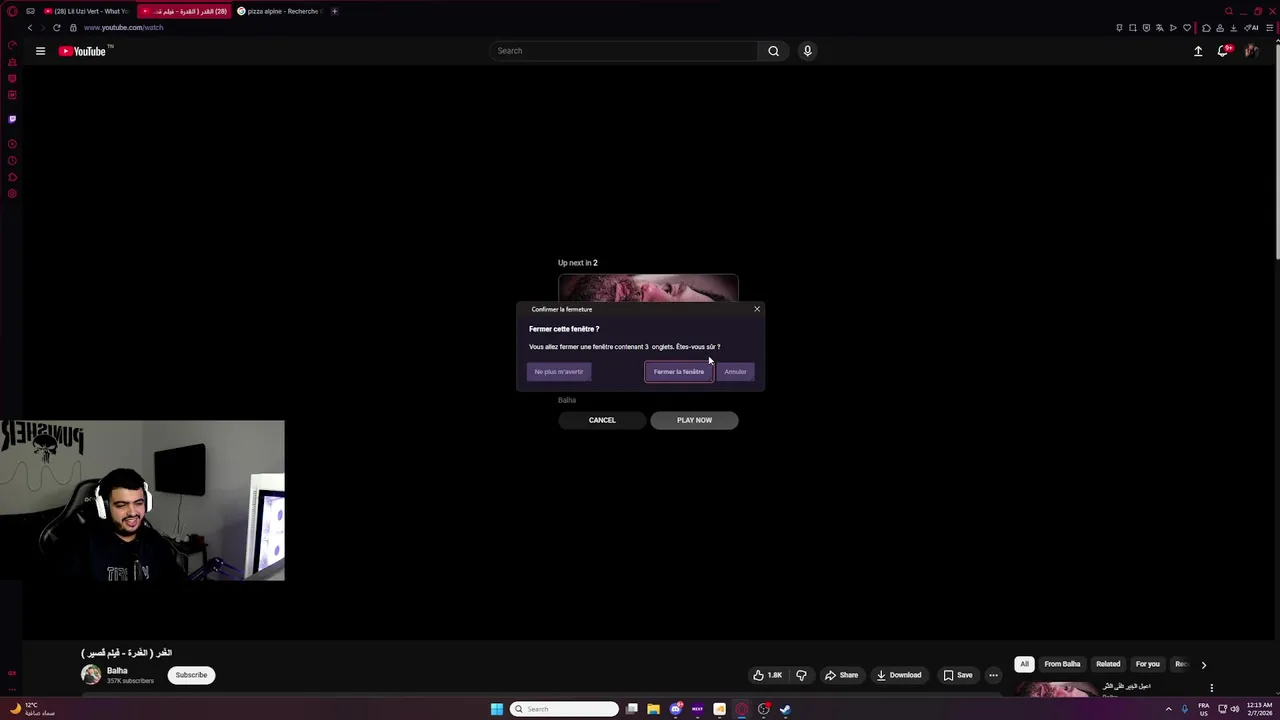Open the YouTube upload/create icon
The height and width of the screenshot is (720, 1280).
(x=1198, y=51)
